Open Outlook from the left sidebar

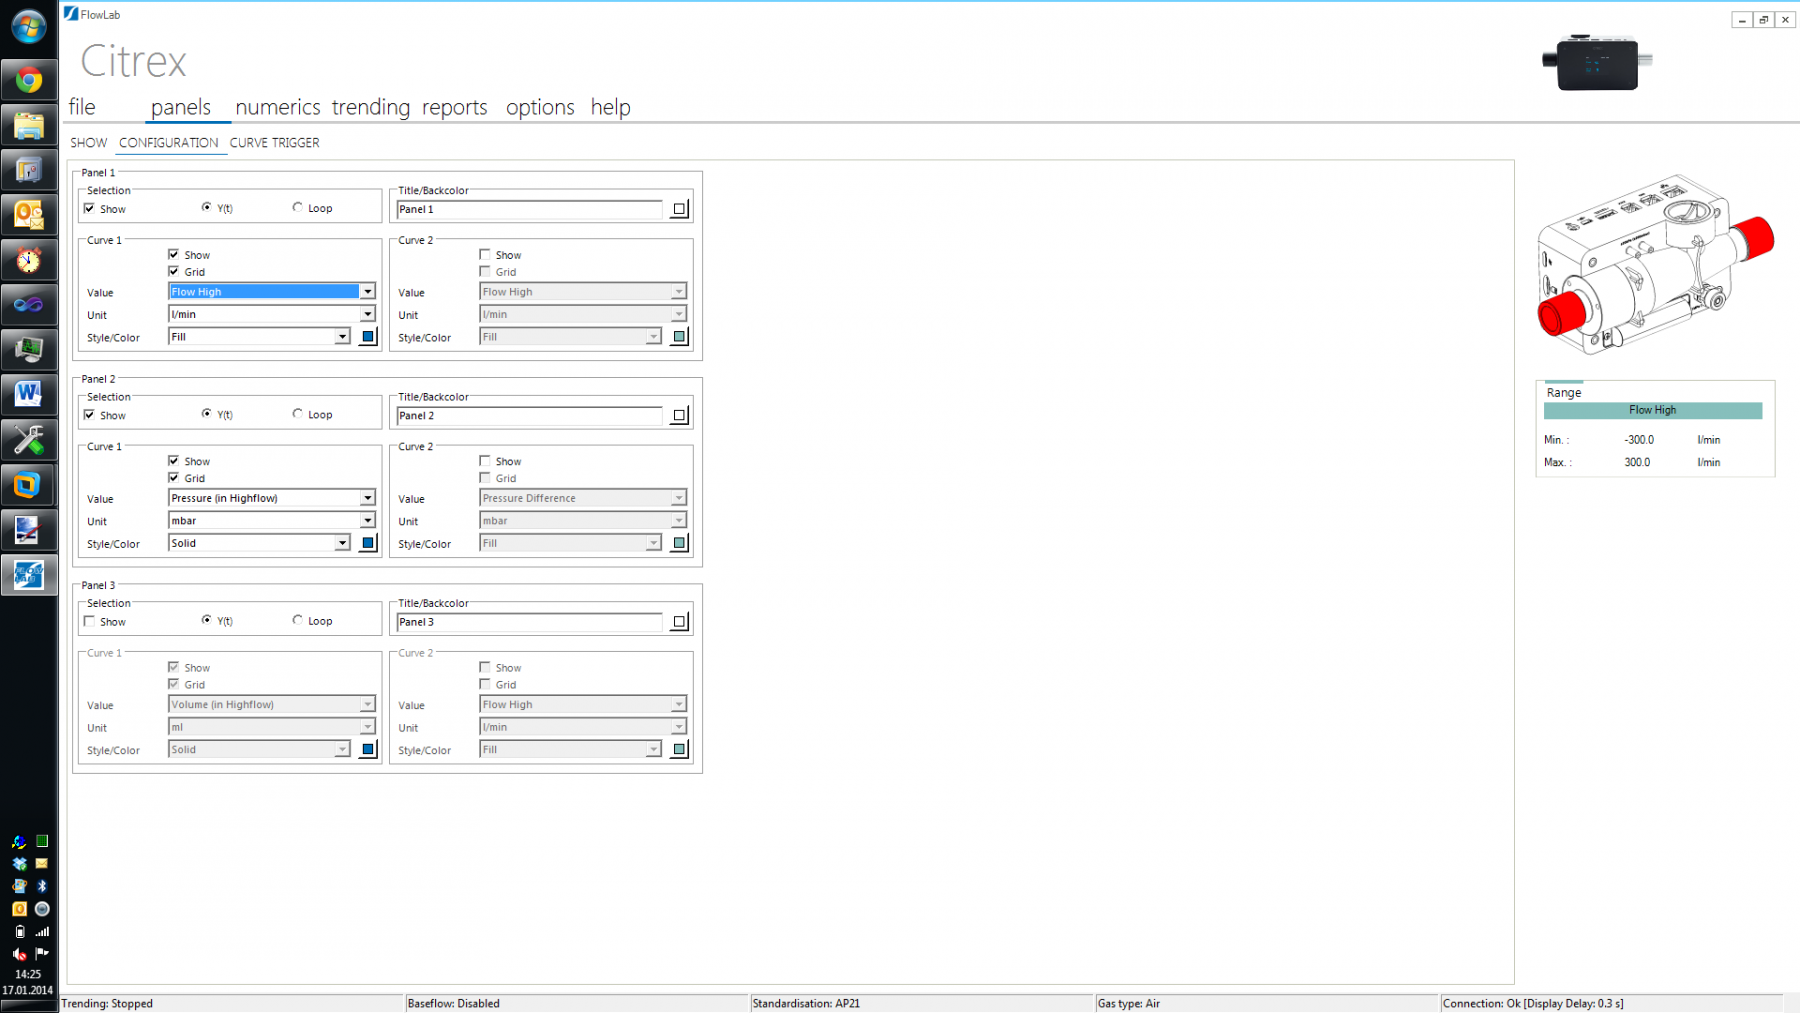click(x=29, y=214)
